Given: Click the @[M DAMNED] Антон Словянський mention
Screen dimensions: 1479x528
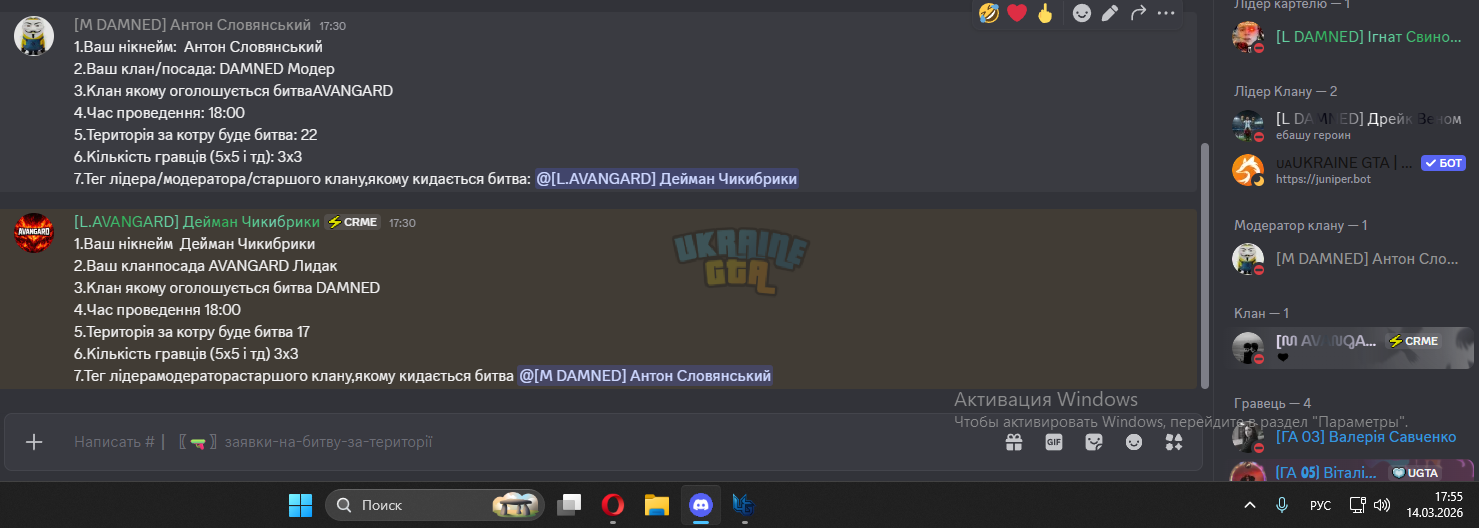Looking at the screenshot, I should click(645, 376).
